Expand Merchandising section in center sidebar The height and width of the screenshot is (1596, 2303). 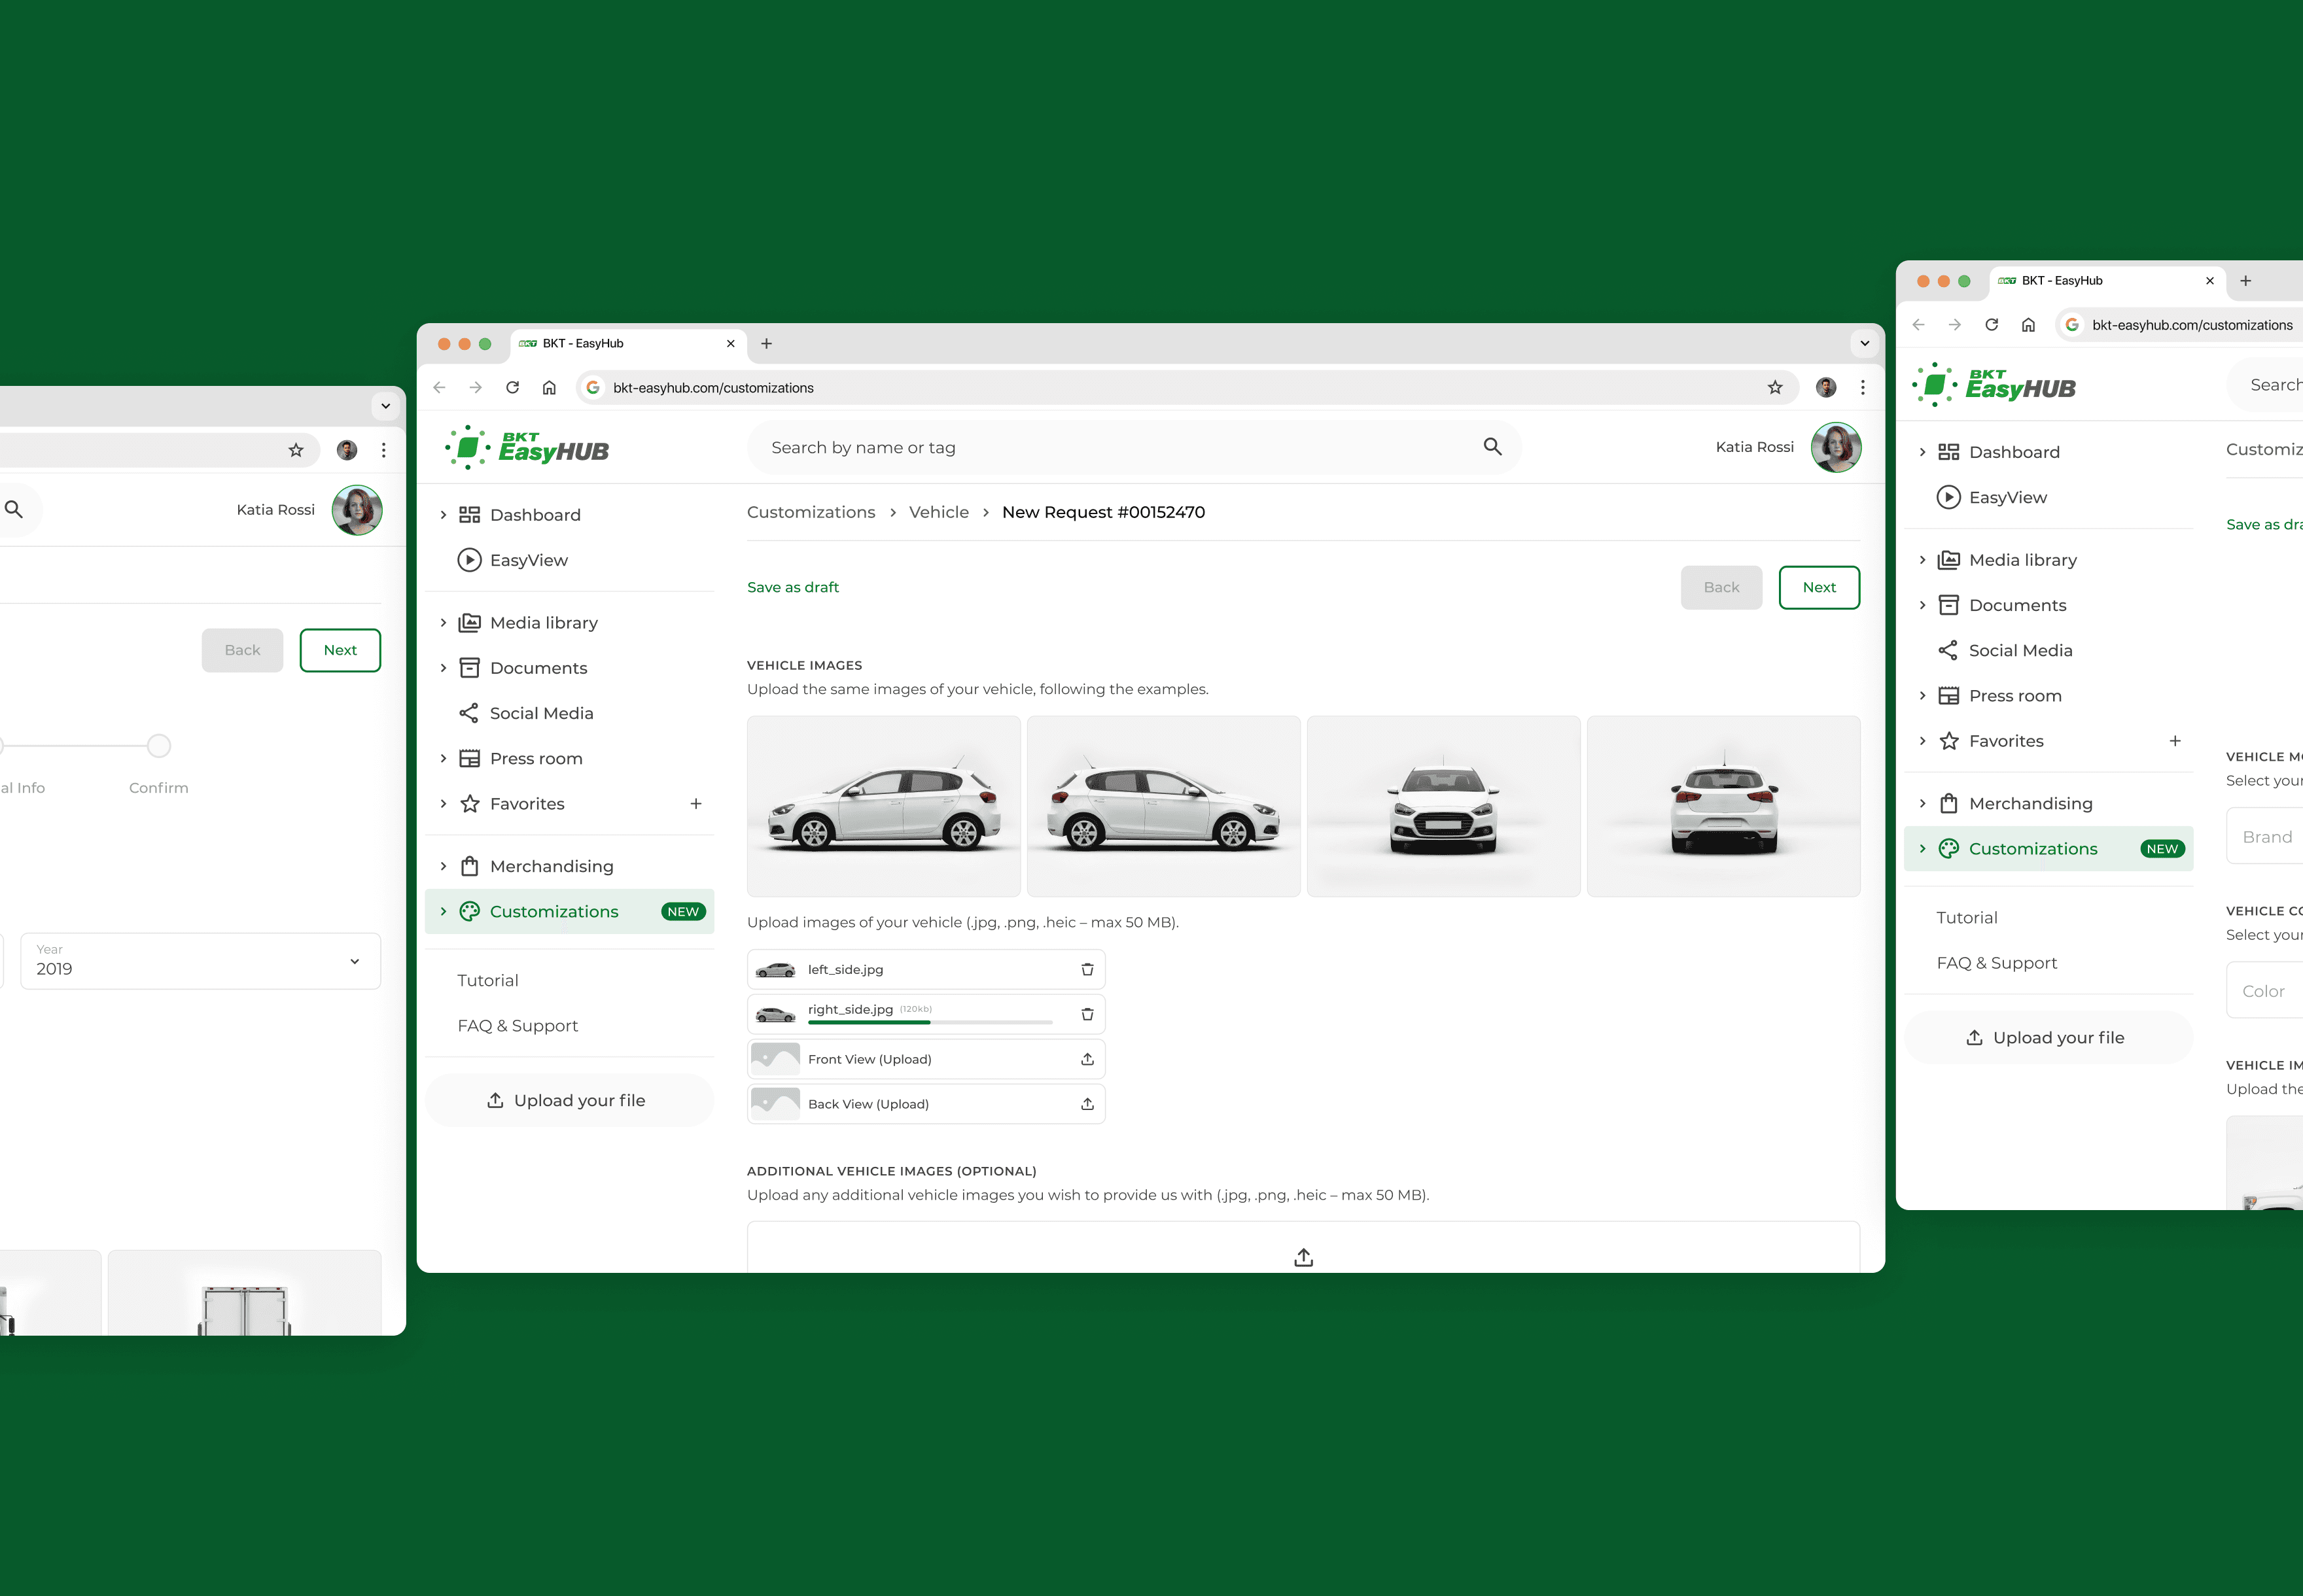[x=444, y=866]
